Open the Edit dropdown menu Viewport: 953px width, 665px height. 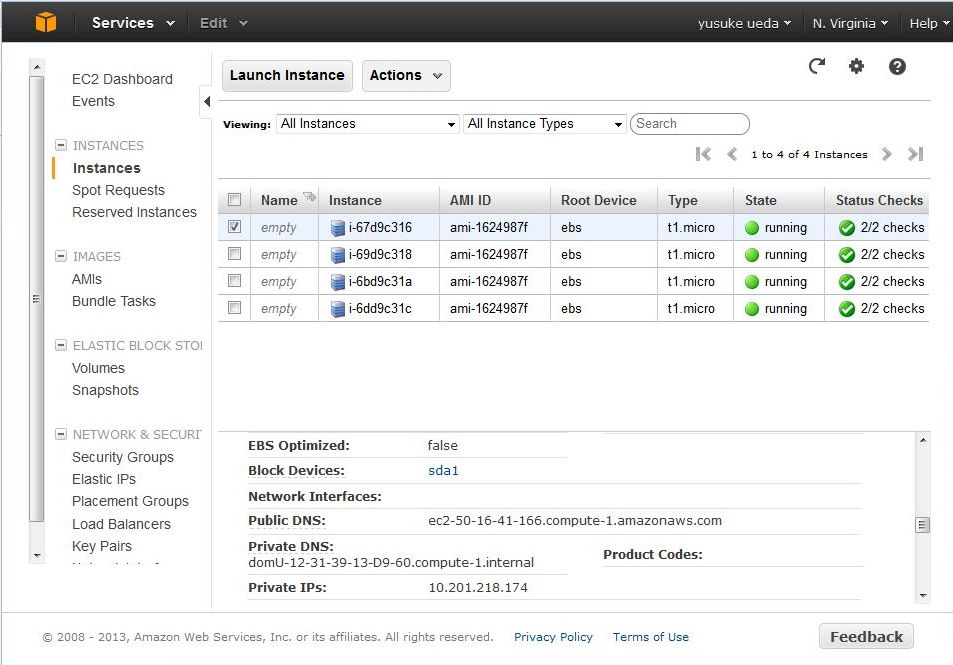pyautogui.click(x=224, y=23)
